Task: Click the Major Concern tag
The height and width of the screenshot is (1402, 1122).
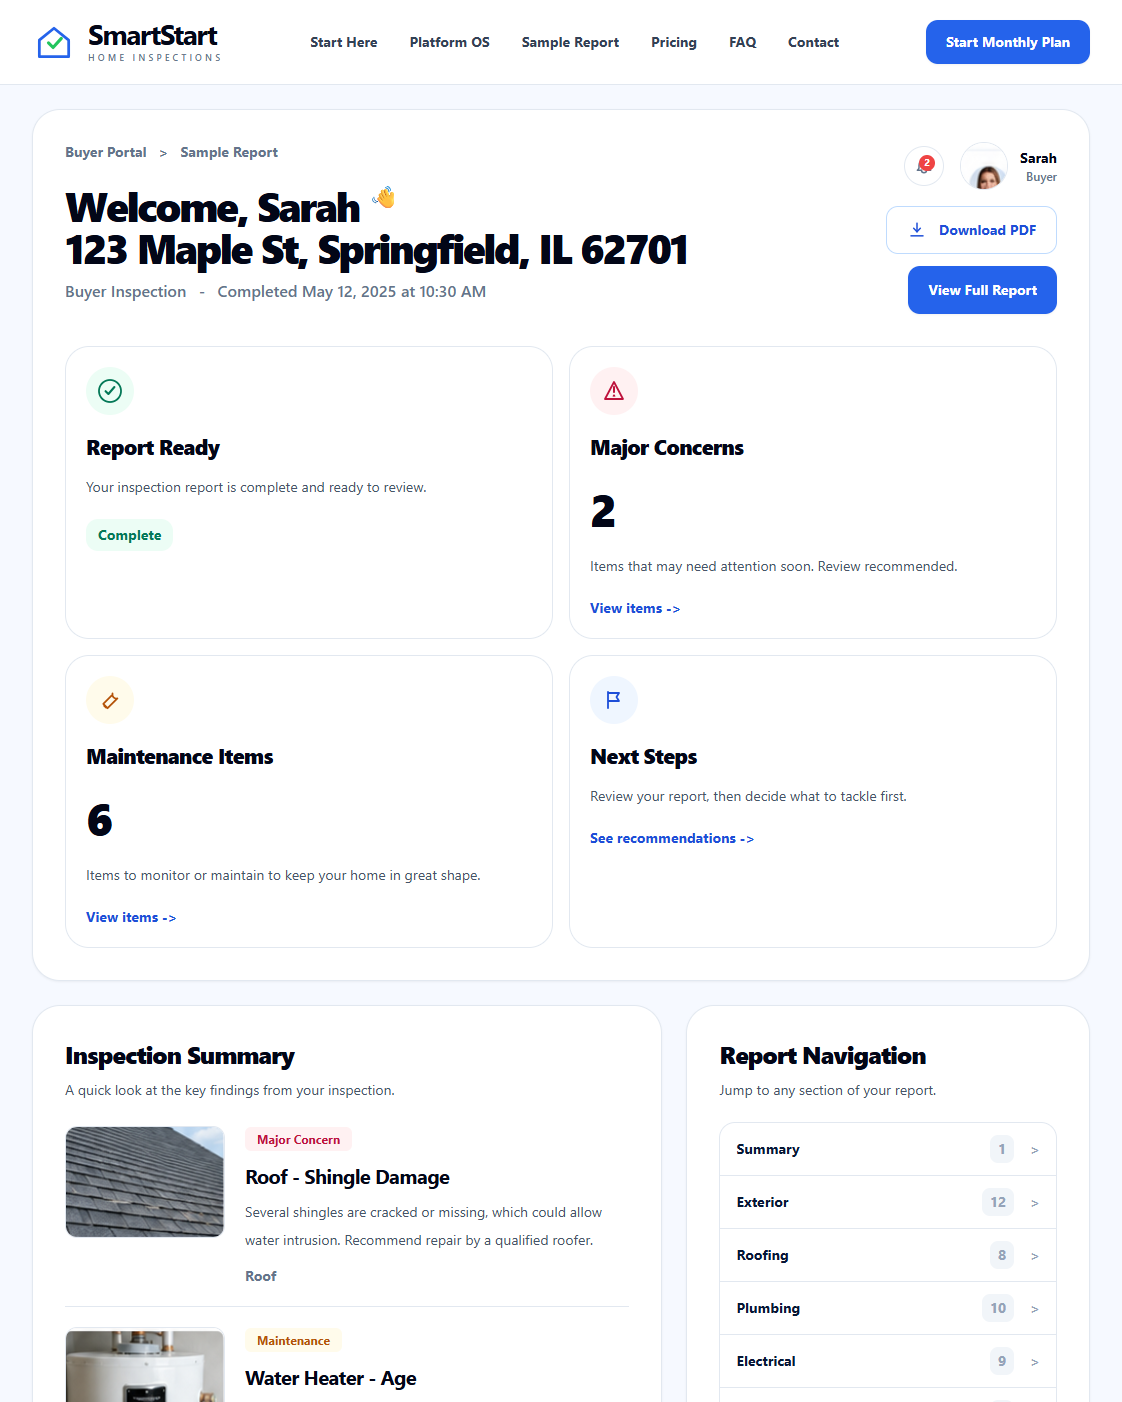Action: [298, 1139]
